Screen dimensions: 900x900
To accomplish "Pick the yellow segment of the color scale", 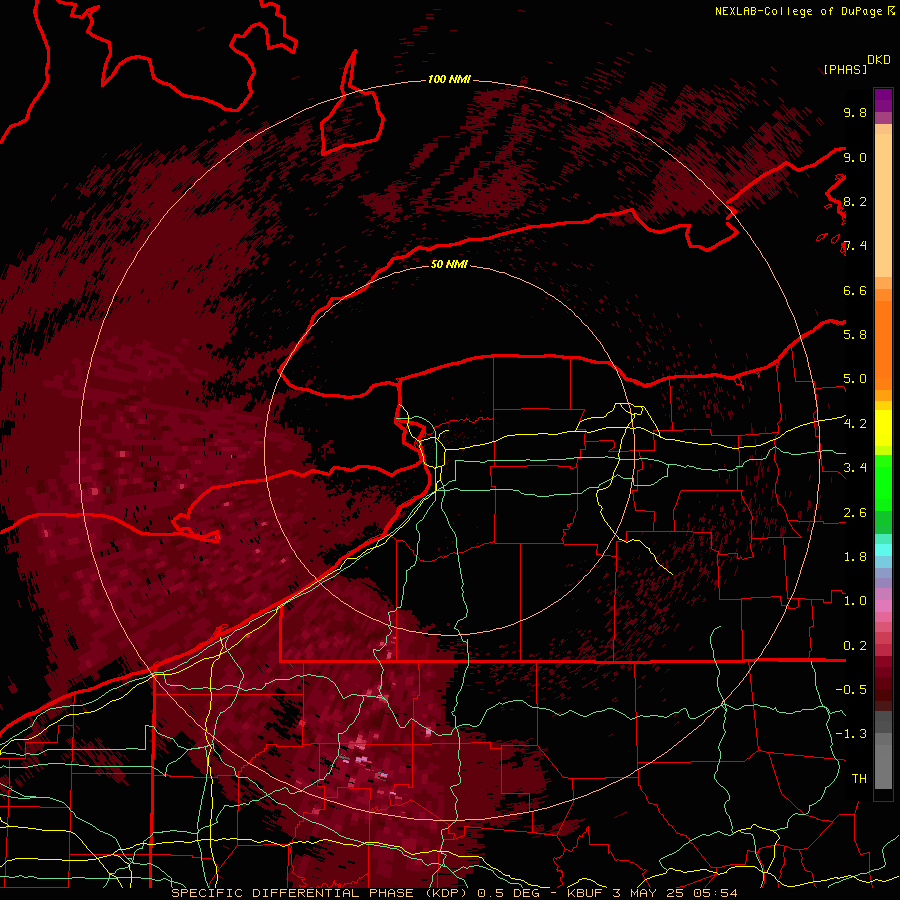I will click(x=883, y=428).
